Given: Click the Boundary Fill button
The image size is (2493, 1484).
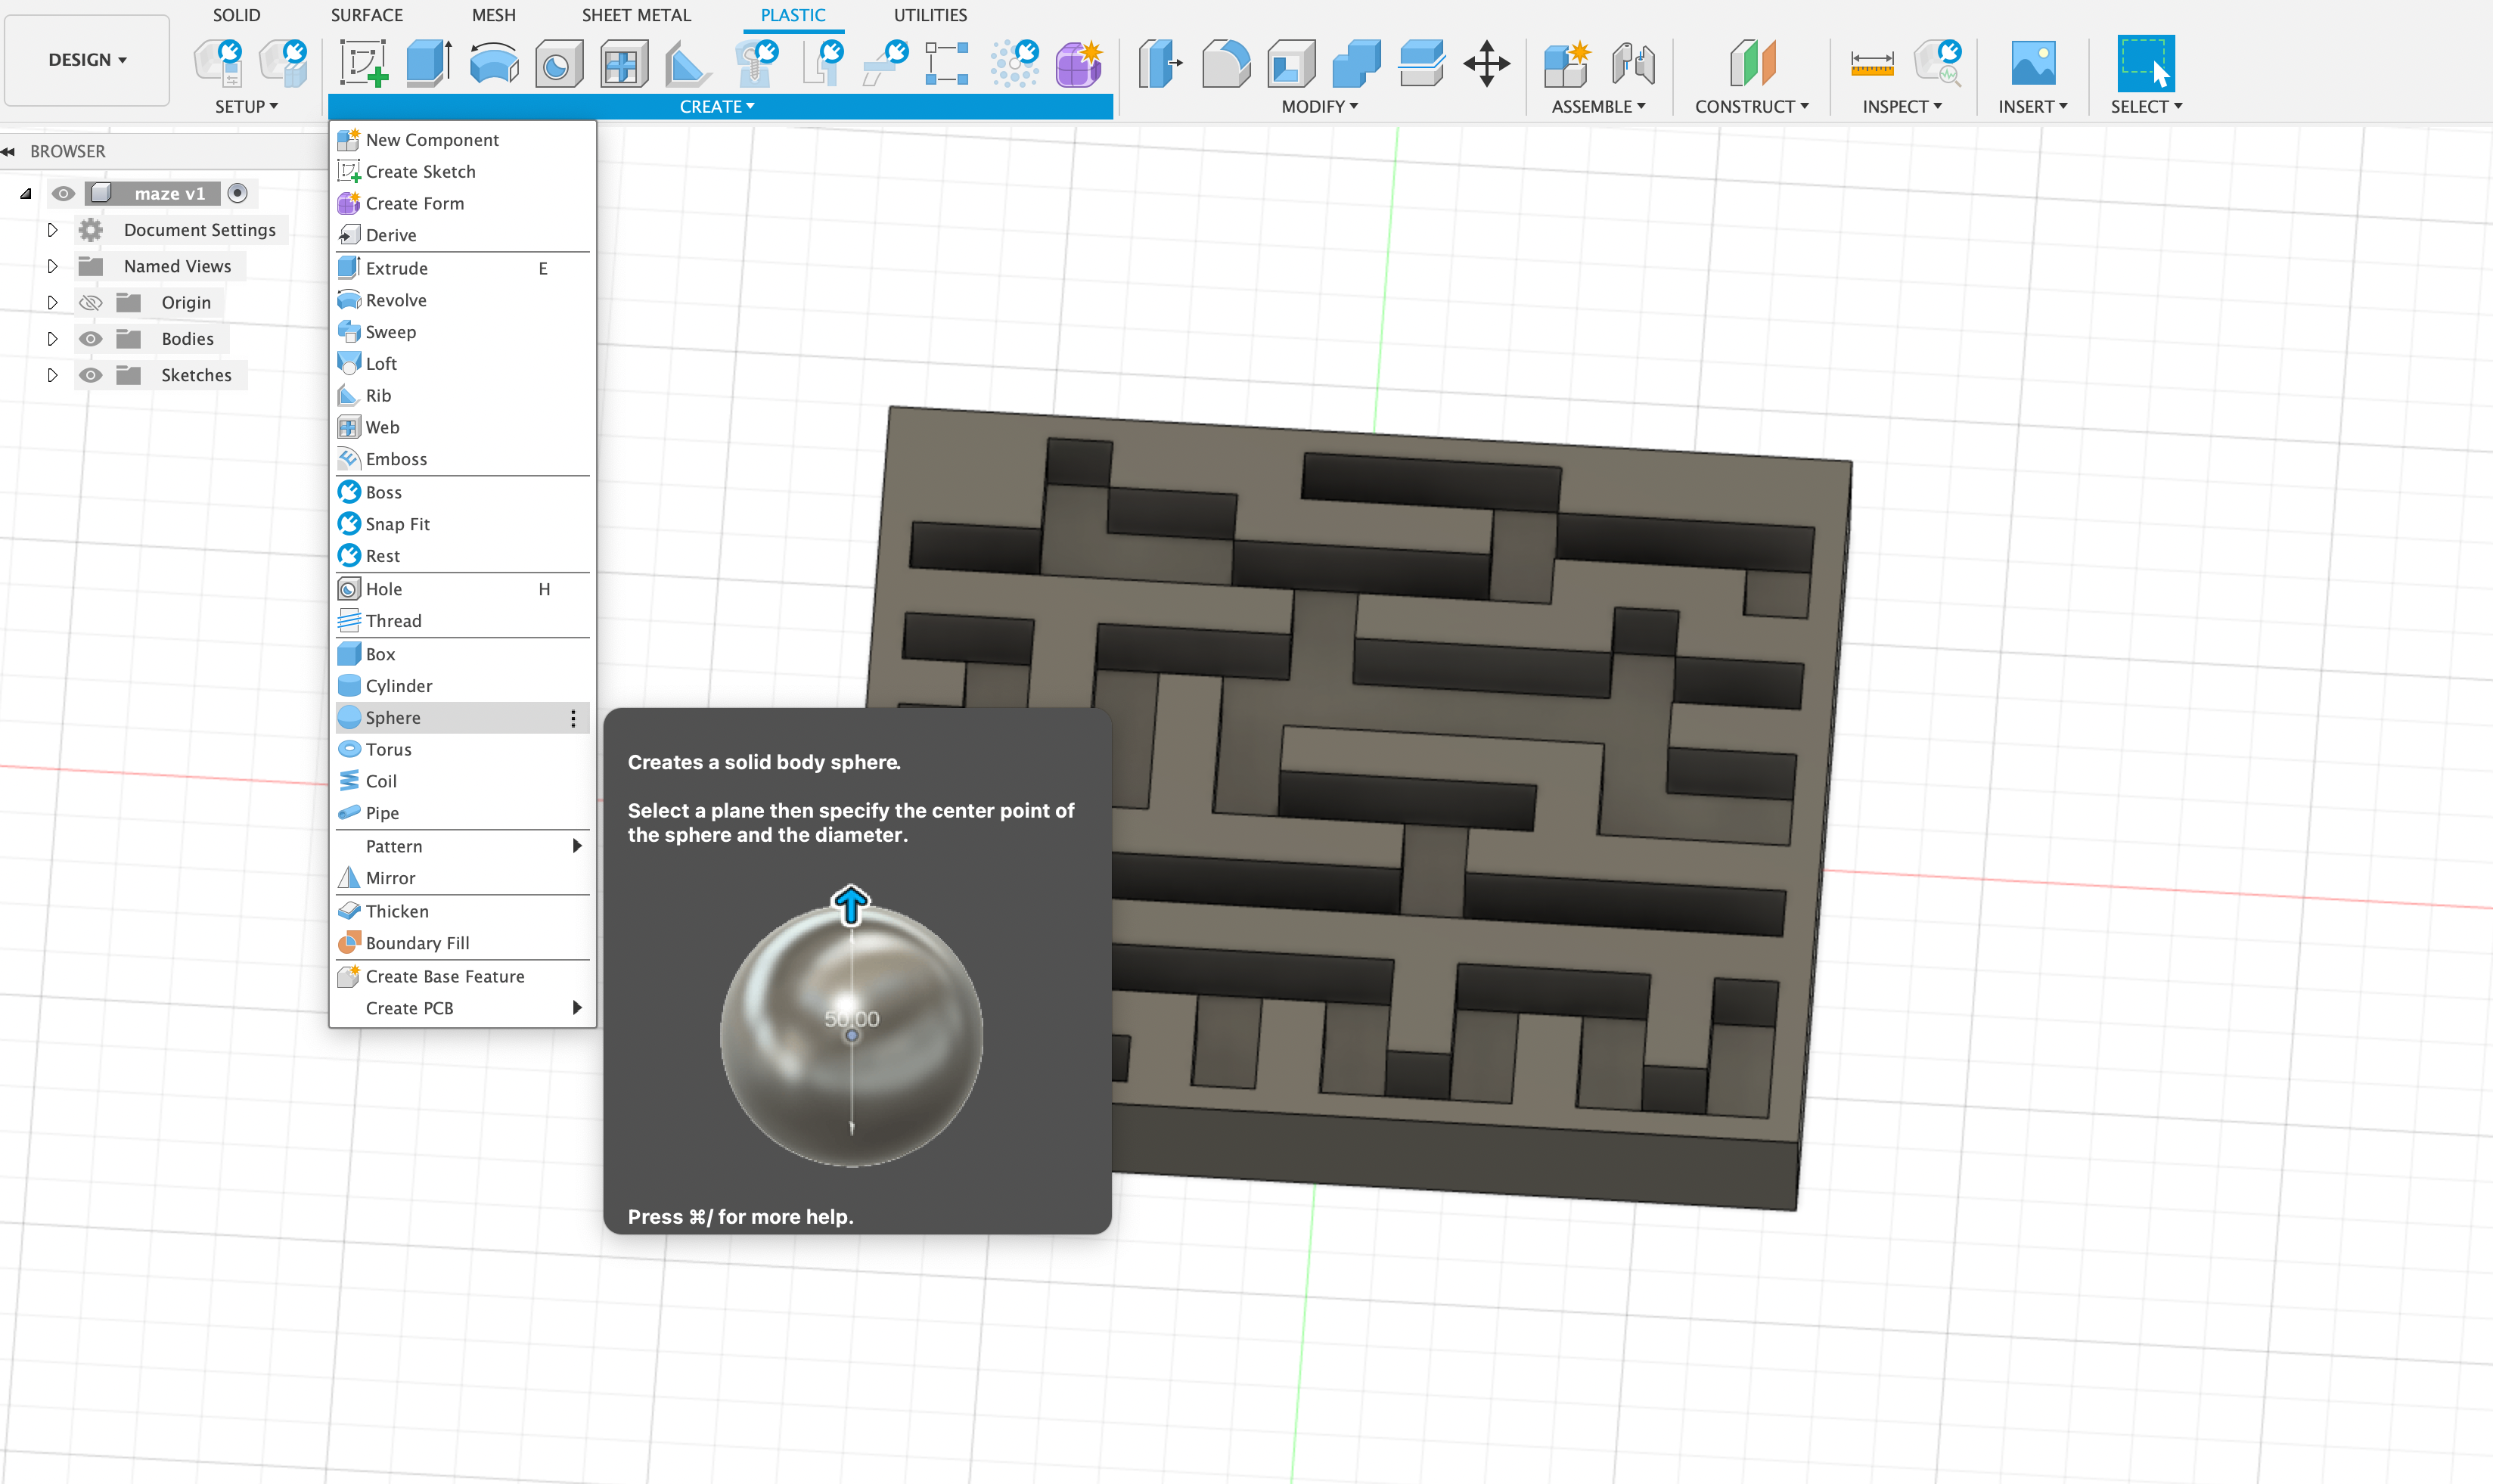Looking at the screenshot, I should click(x=419, y=942).
